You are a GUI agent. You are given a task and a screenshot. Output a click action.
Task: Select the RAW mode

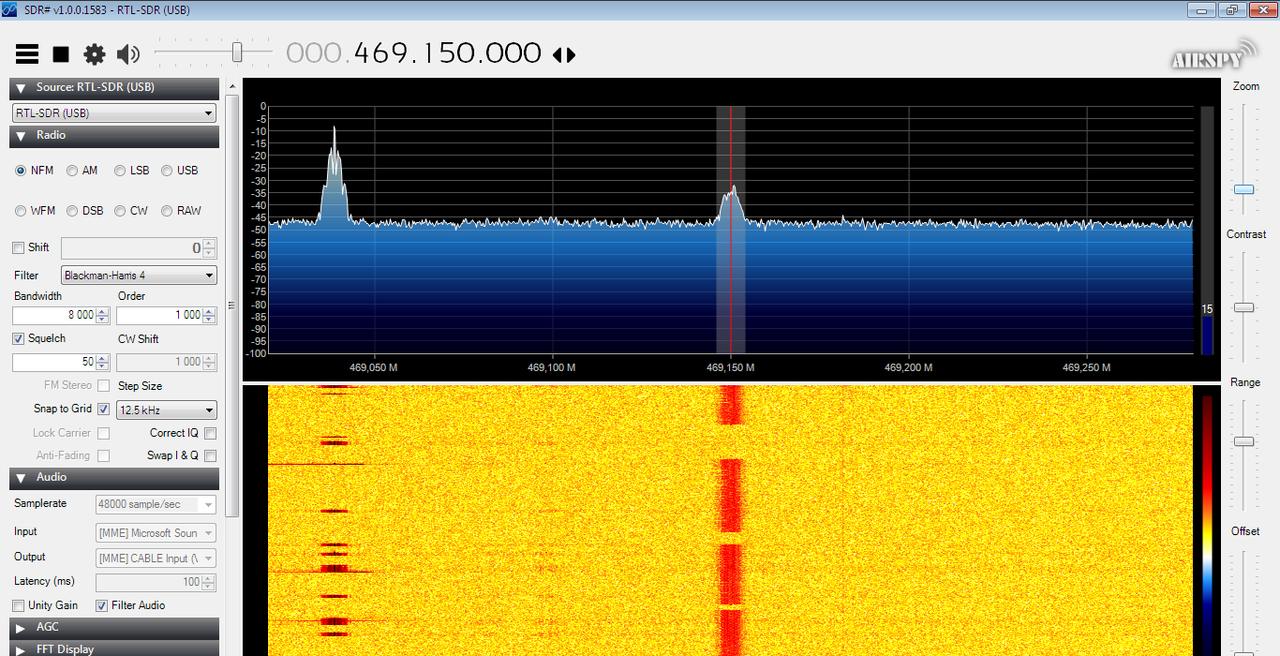[167, 211]
